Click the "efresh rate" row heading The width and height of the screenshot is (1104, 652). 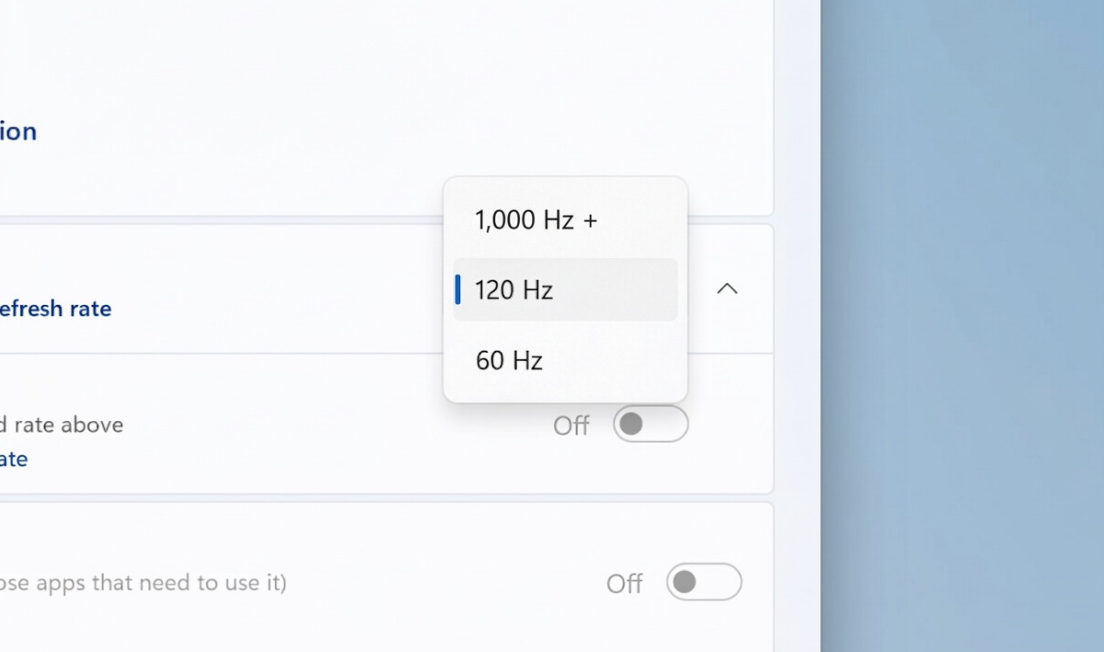coord(56,308)
